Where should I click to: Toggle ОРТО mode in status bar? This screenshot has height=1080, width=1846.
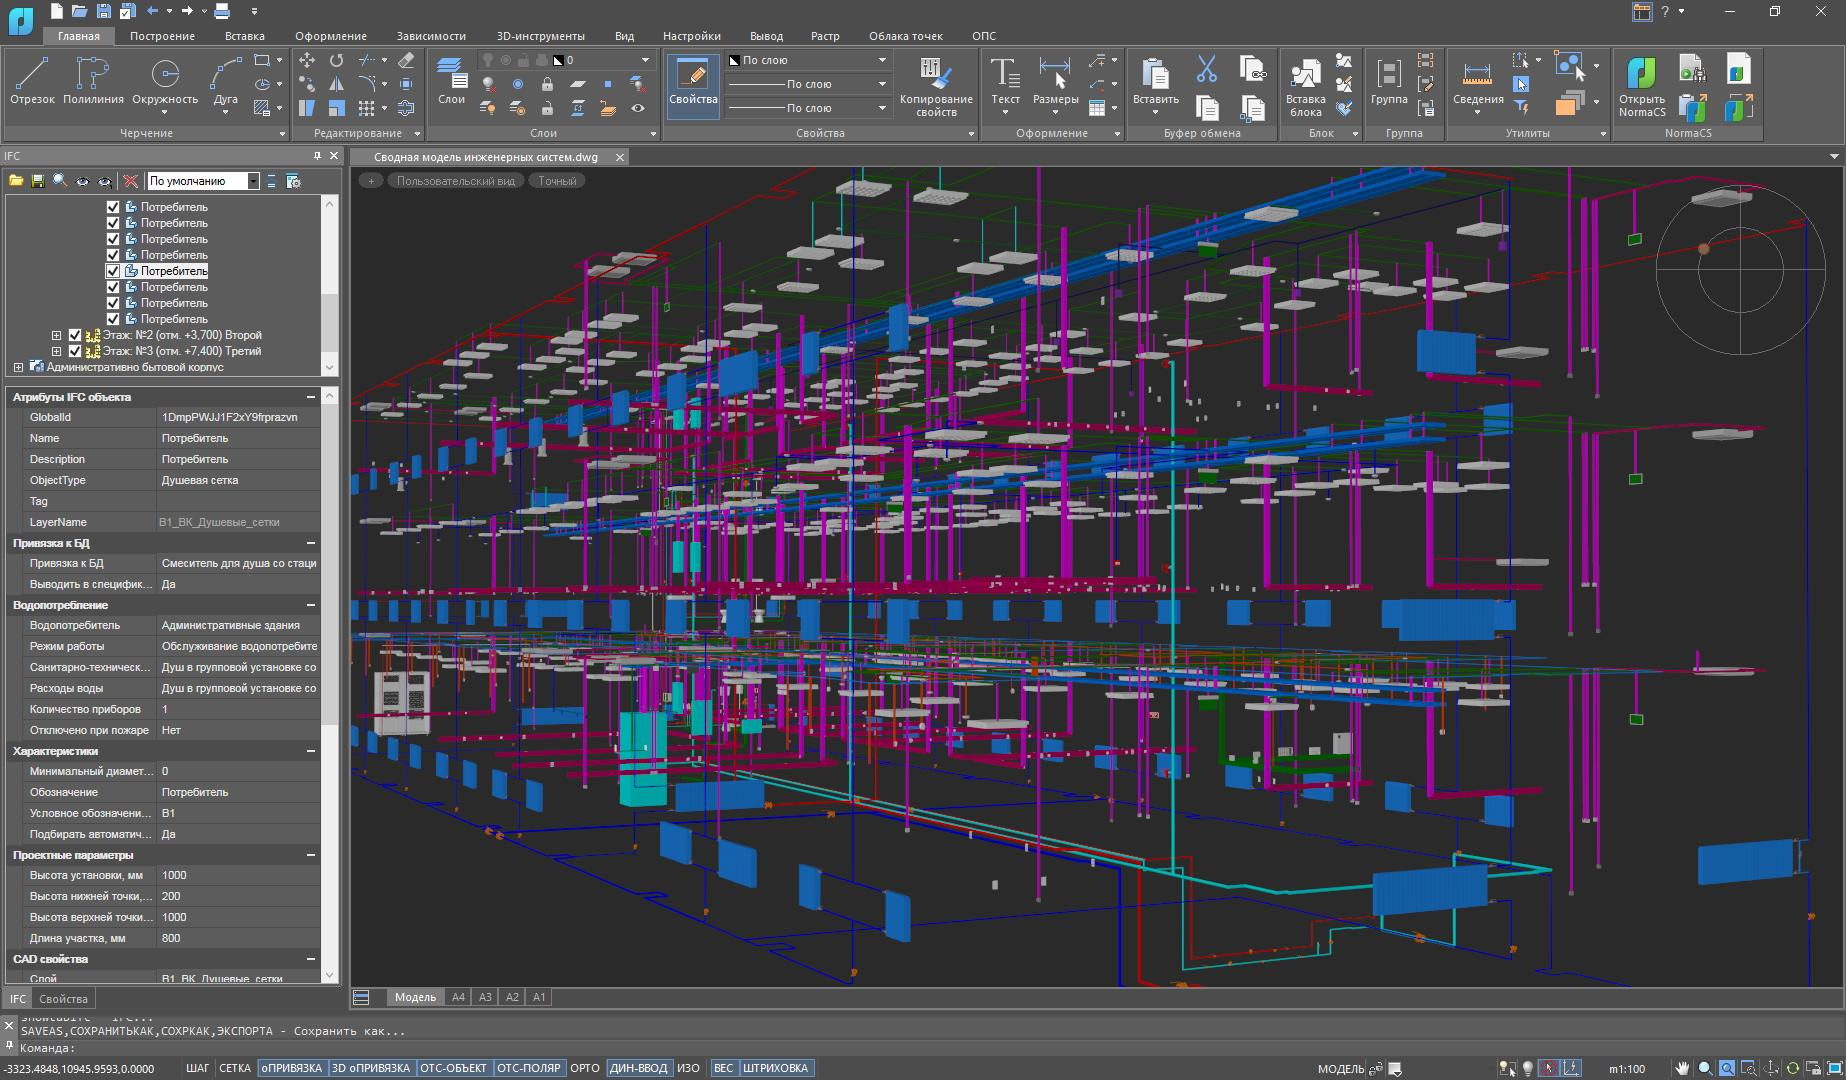point(584,1068)
